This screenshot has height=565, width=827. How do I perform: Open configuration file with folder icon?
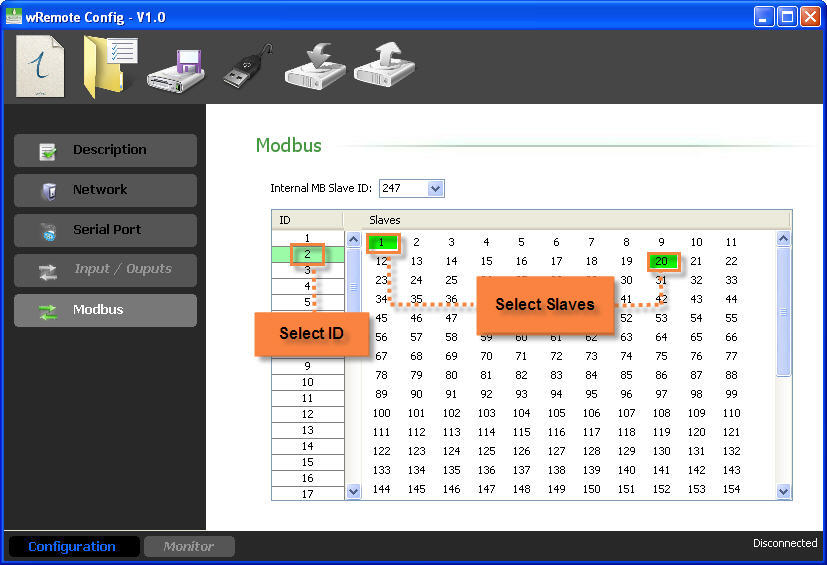110,67
